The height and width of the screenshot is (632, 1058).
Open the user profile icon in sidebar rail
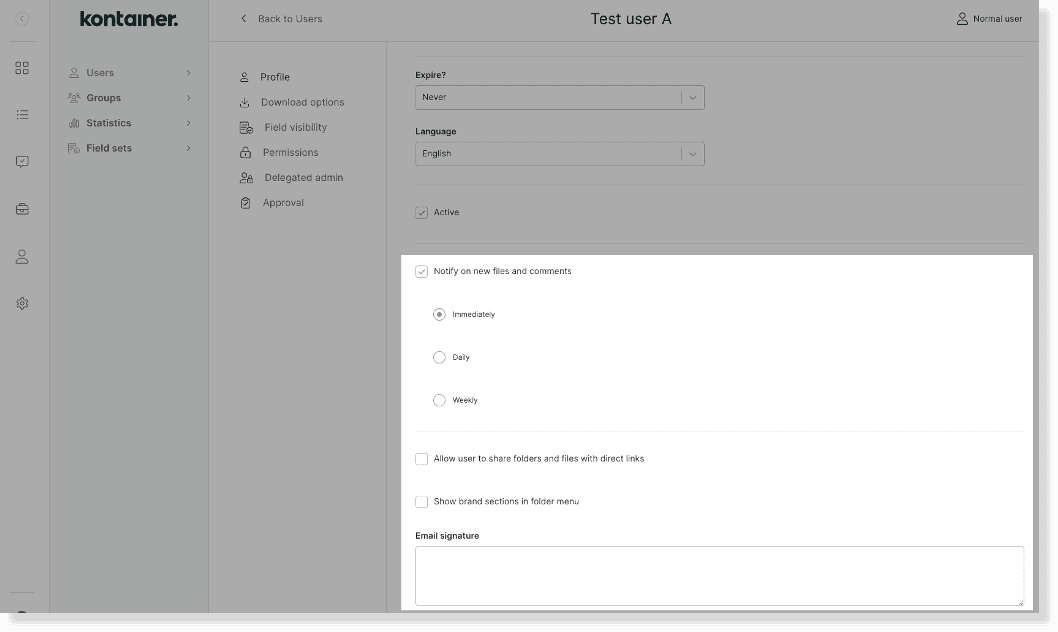(22, 256)
